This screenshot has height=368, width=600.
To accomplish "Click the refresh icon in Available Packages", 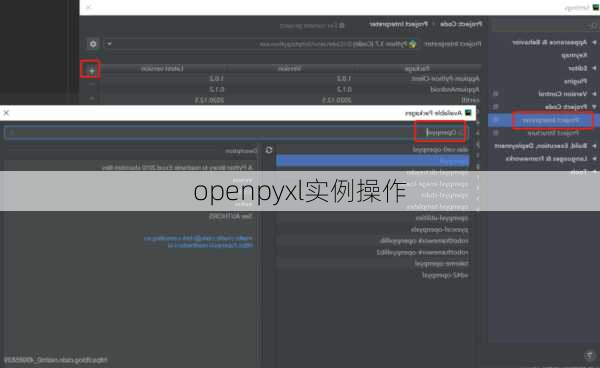I will pos(269,150).
